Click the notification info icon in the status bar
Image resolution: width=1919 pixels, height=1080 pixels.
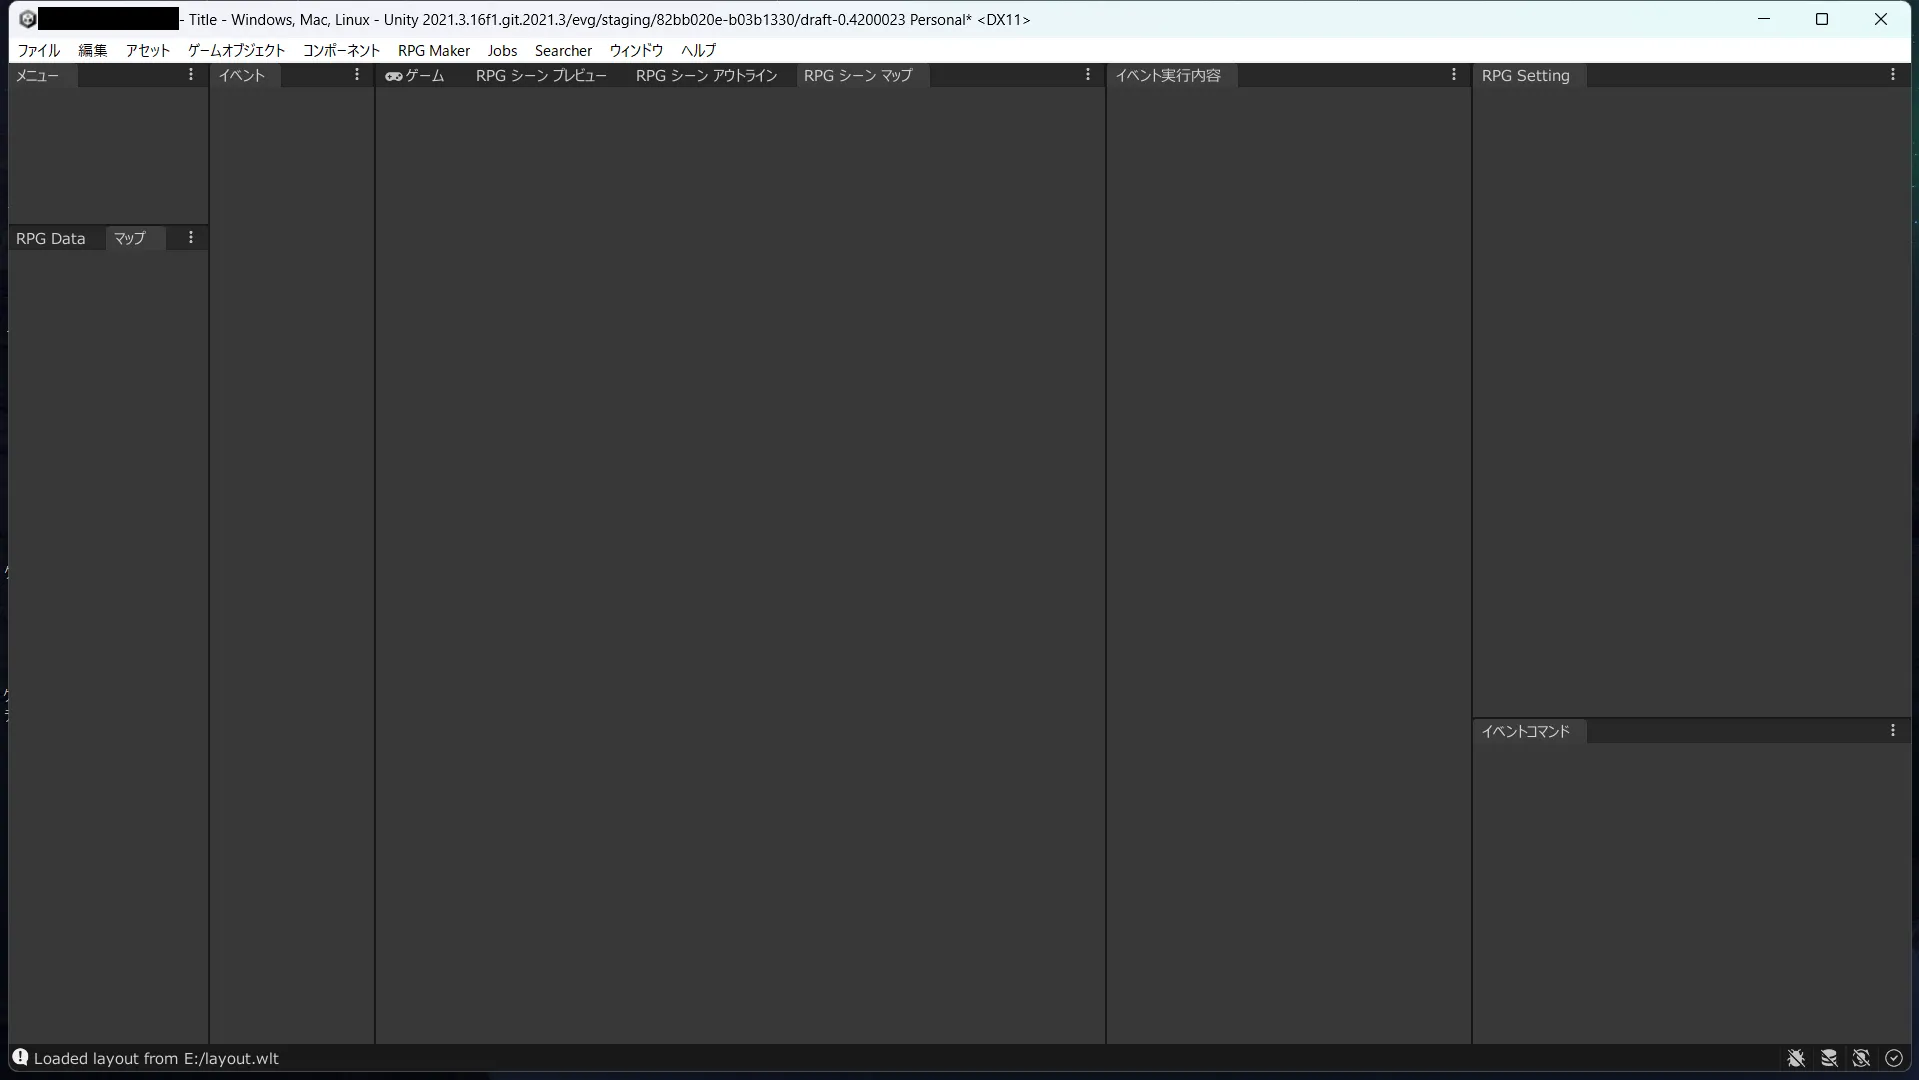(20, 1058)
